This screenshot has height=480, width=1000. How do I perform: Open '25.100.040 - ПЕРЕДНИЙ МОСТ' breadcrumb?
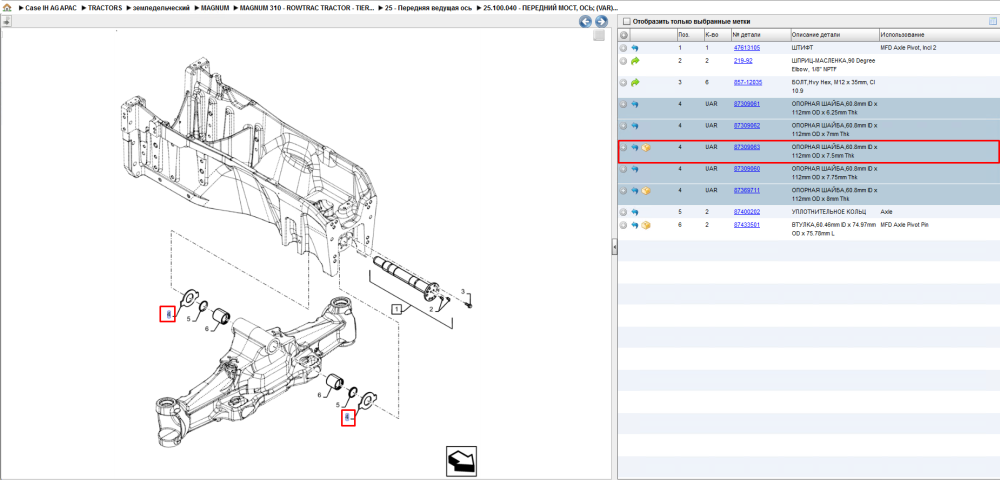pos(551,8)
